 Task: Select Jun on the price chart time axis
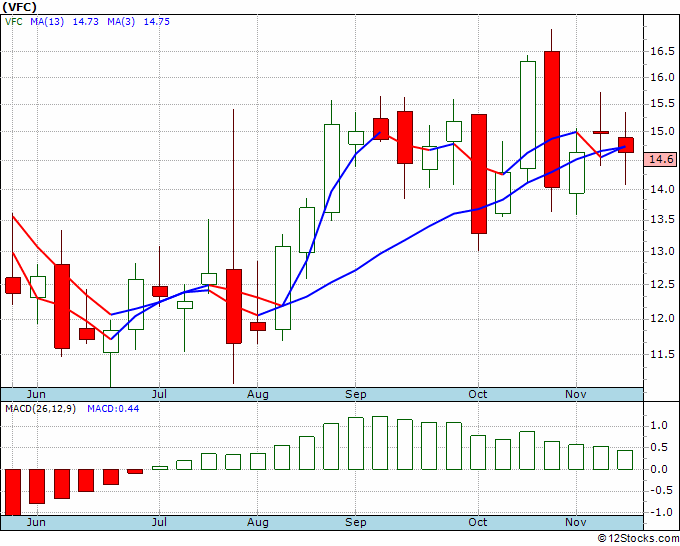[x=36, y=394]
